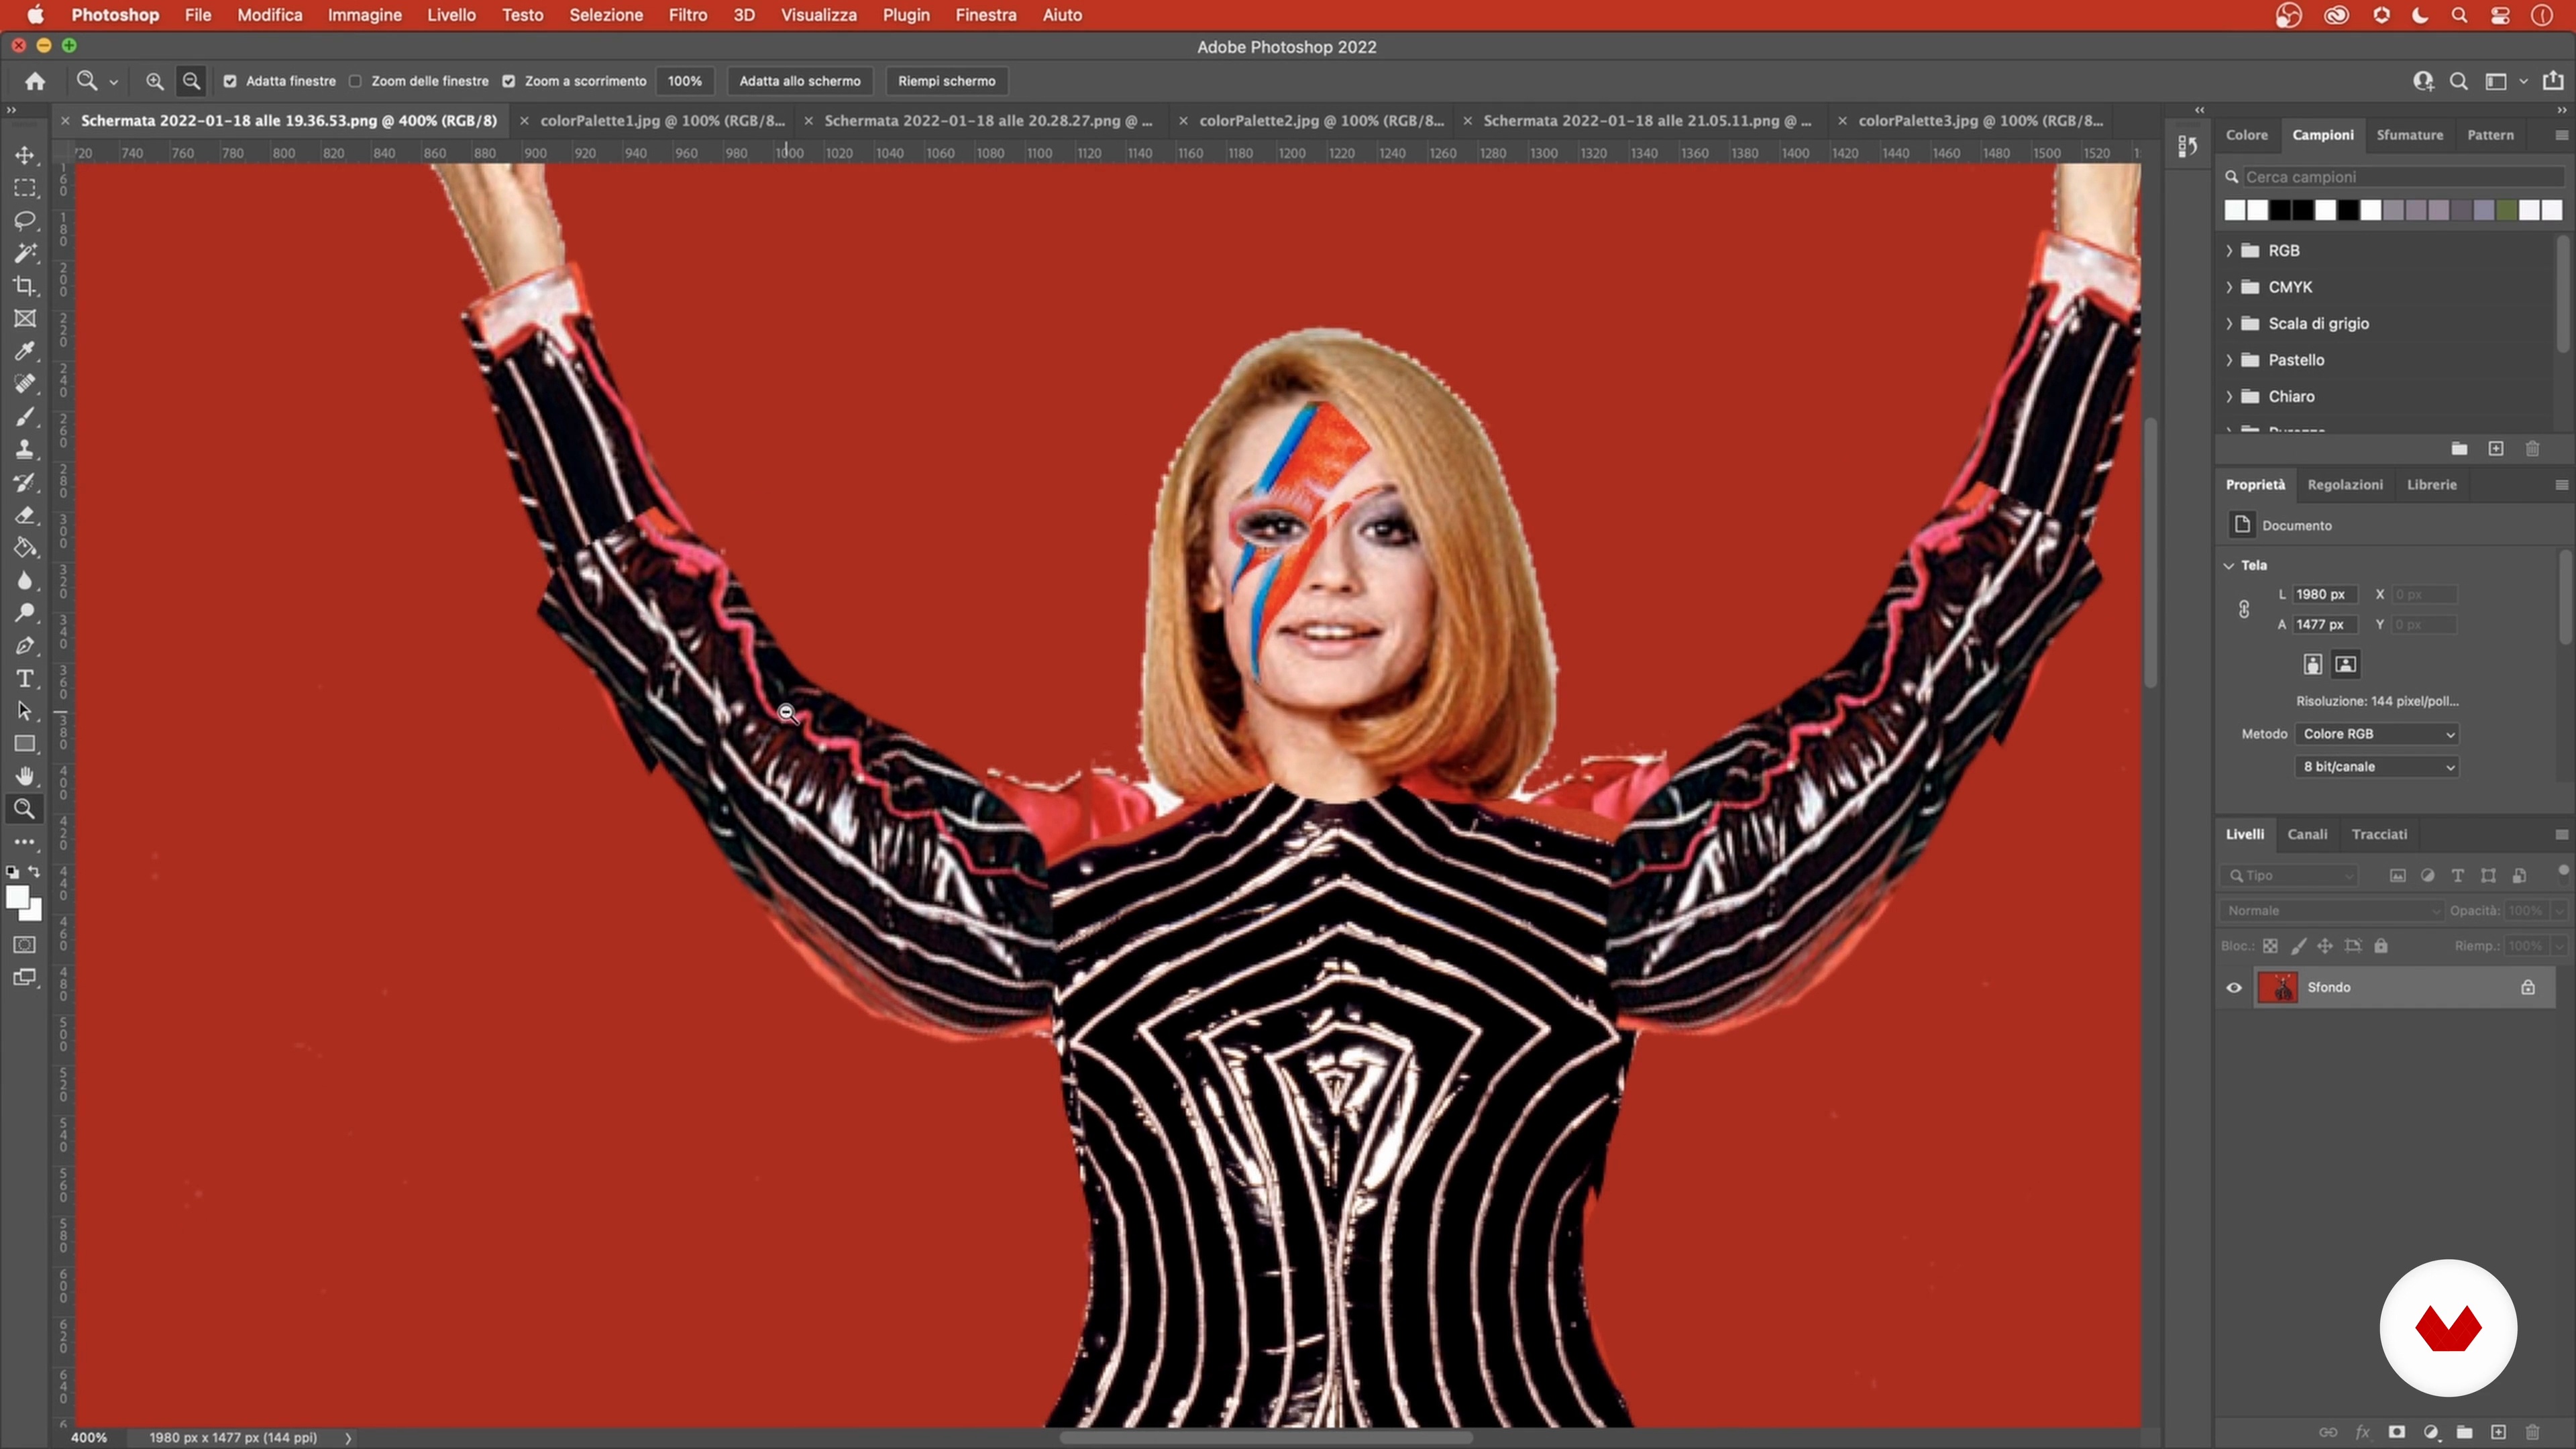
Task: Toggle the Sfondo layer lock icon
Action: [2528, 987]
